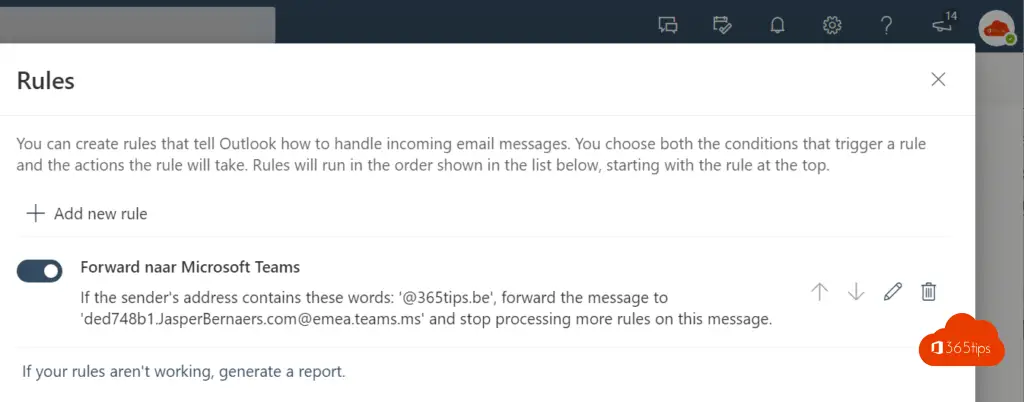Delete the rule with the trash icon
Screen dimensions: 1024x402
click(x=929, y=291)
